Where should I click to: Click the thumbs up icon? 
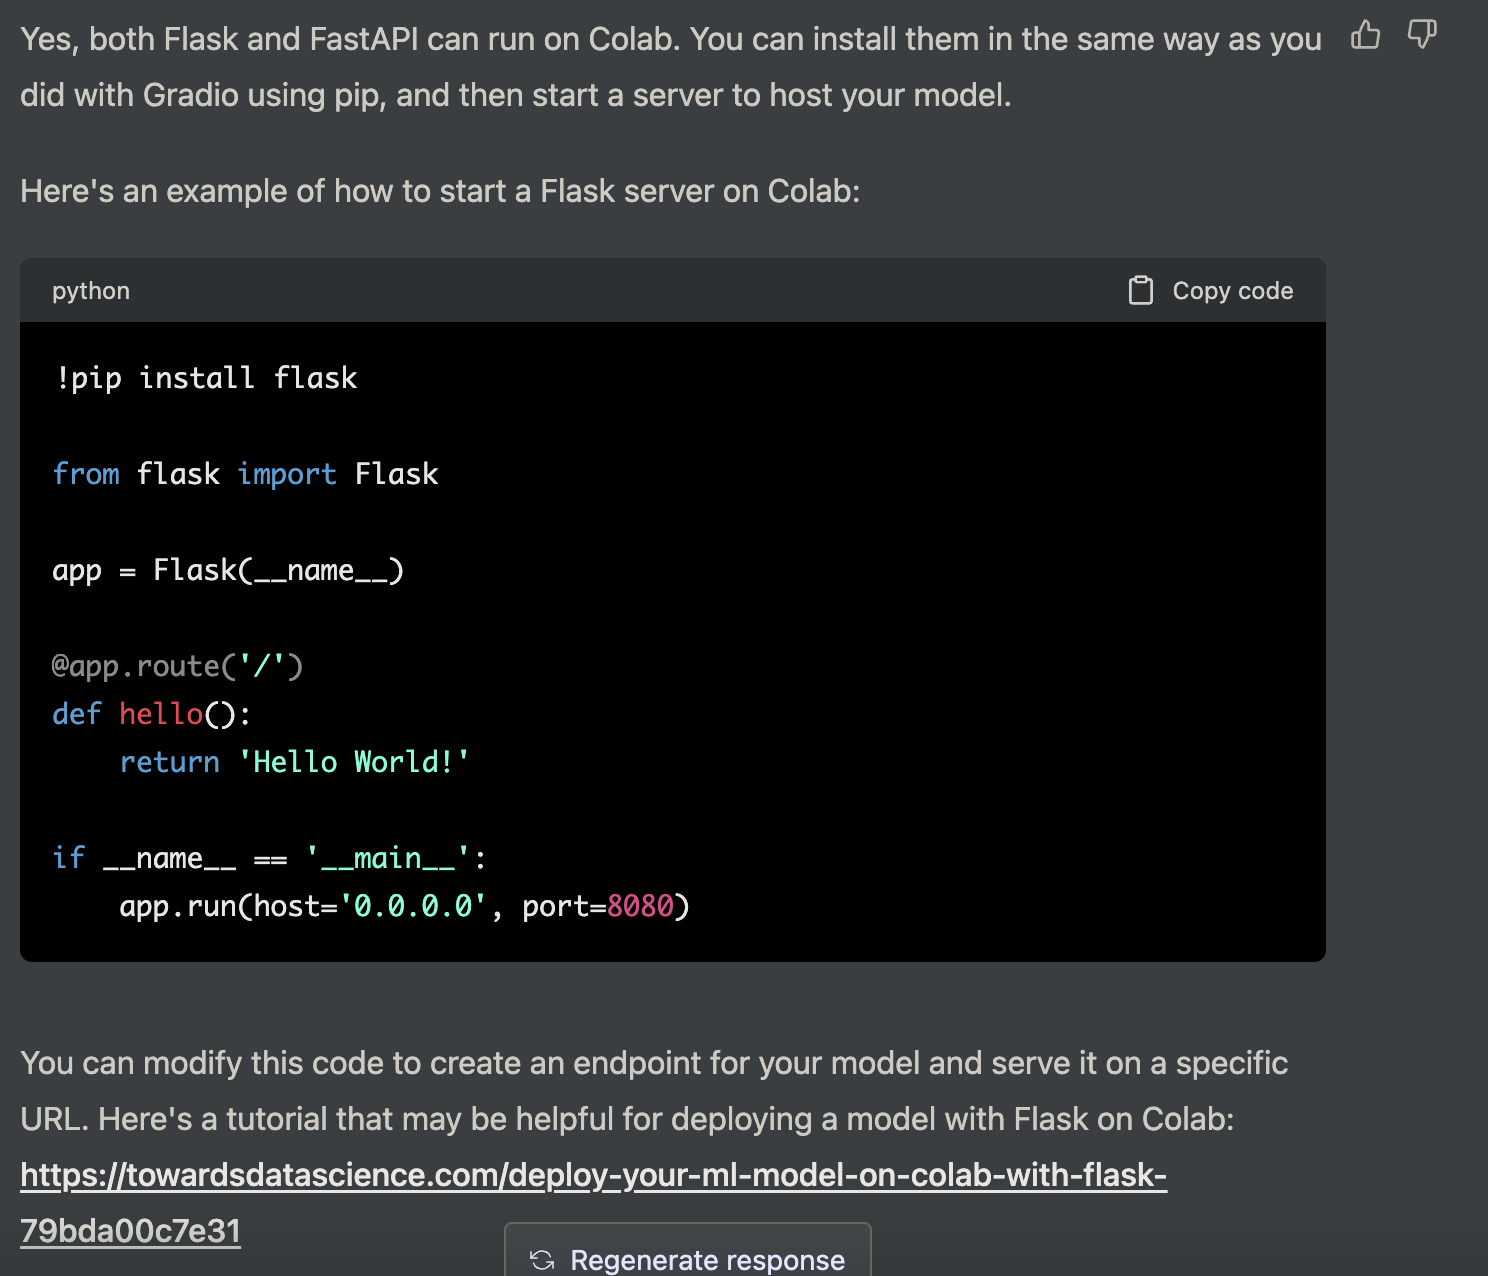click(x=1365, y=35)
